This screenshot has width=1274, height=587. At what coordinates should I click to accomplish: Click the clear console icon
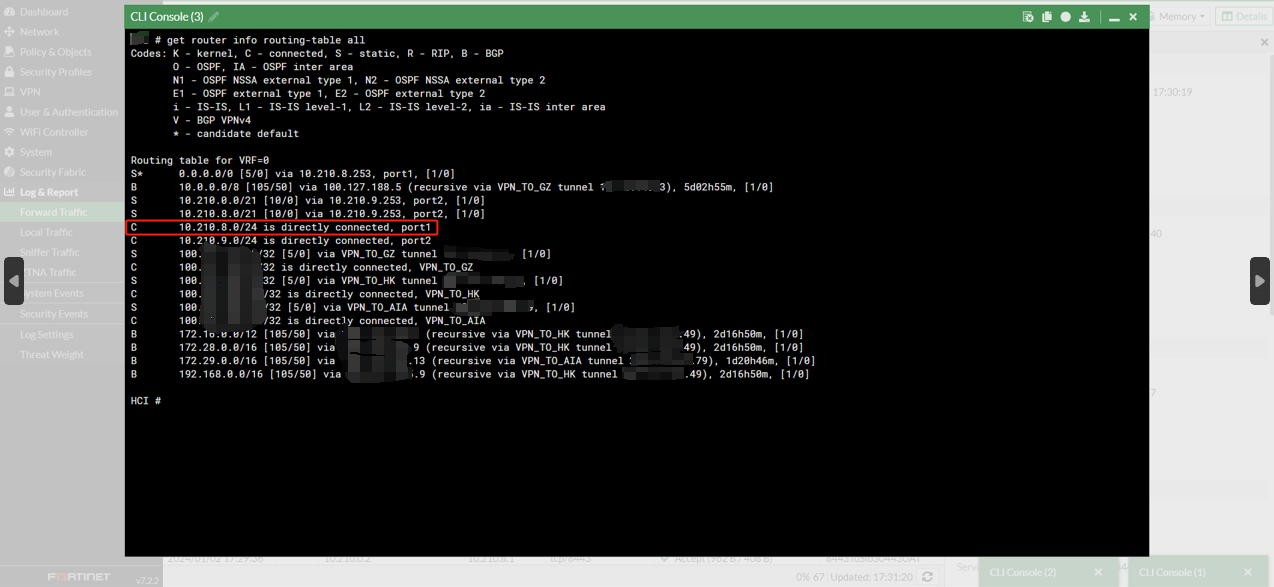tap(1028, 17)
